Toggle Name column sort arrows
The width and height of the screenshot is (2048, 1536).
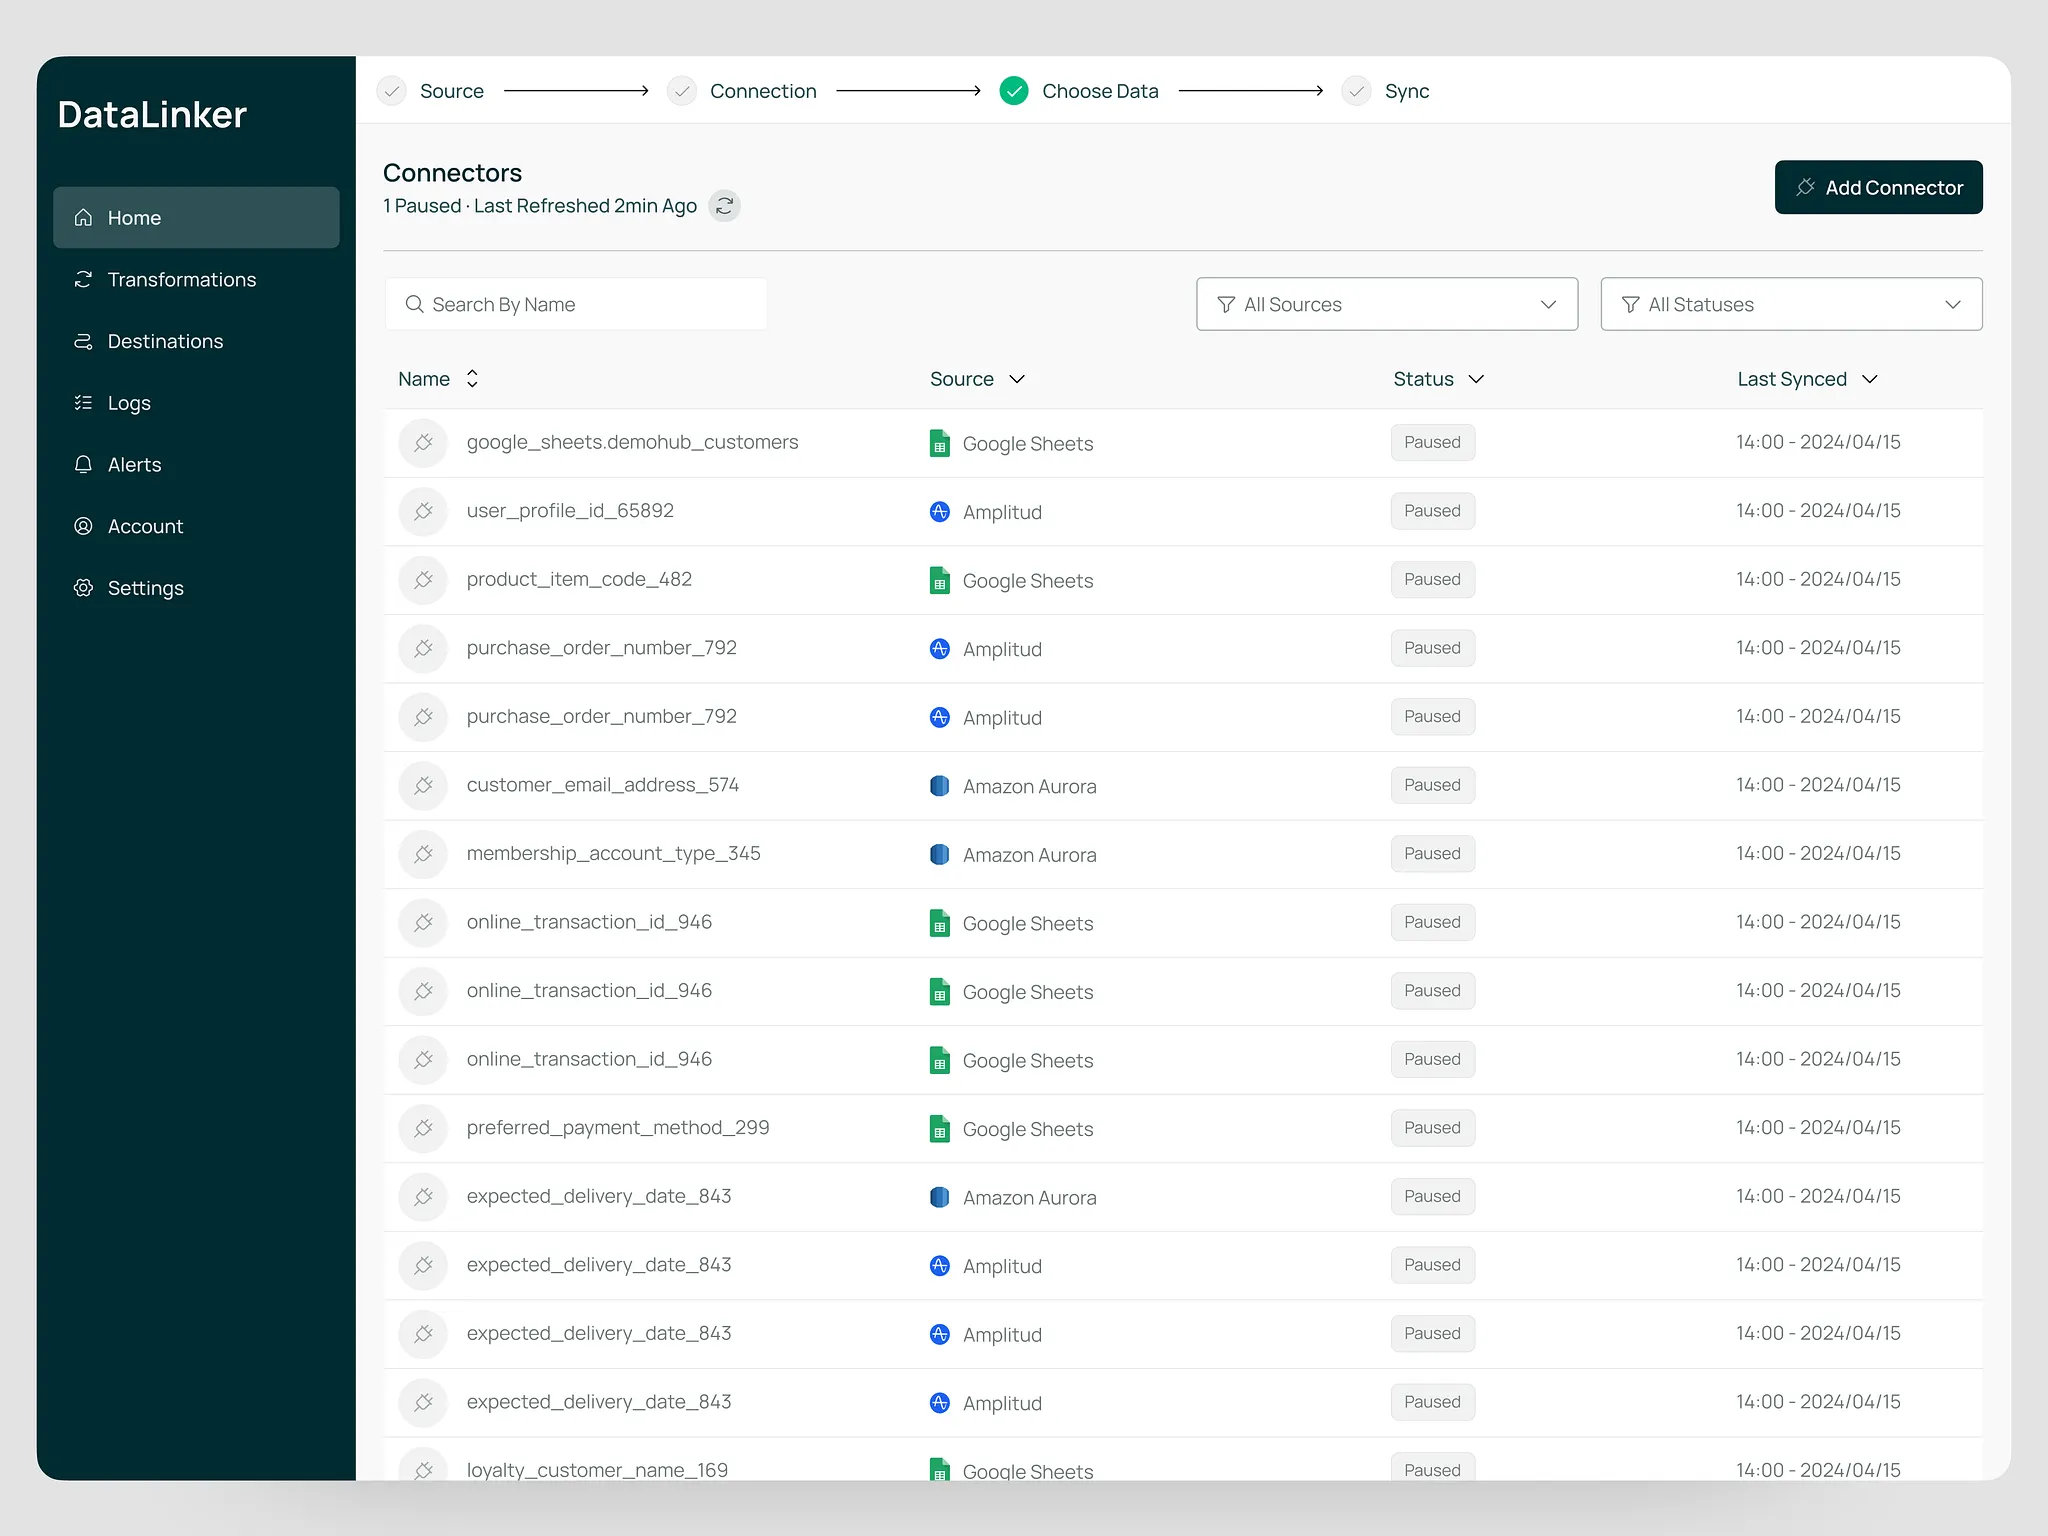[472, 379]
